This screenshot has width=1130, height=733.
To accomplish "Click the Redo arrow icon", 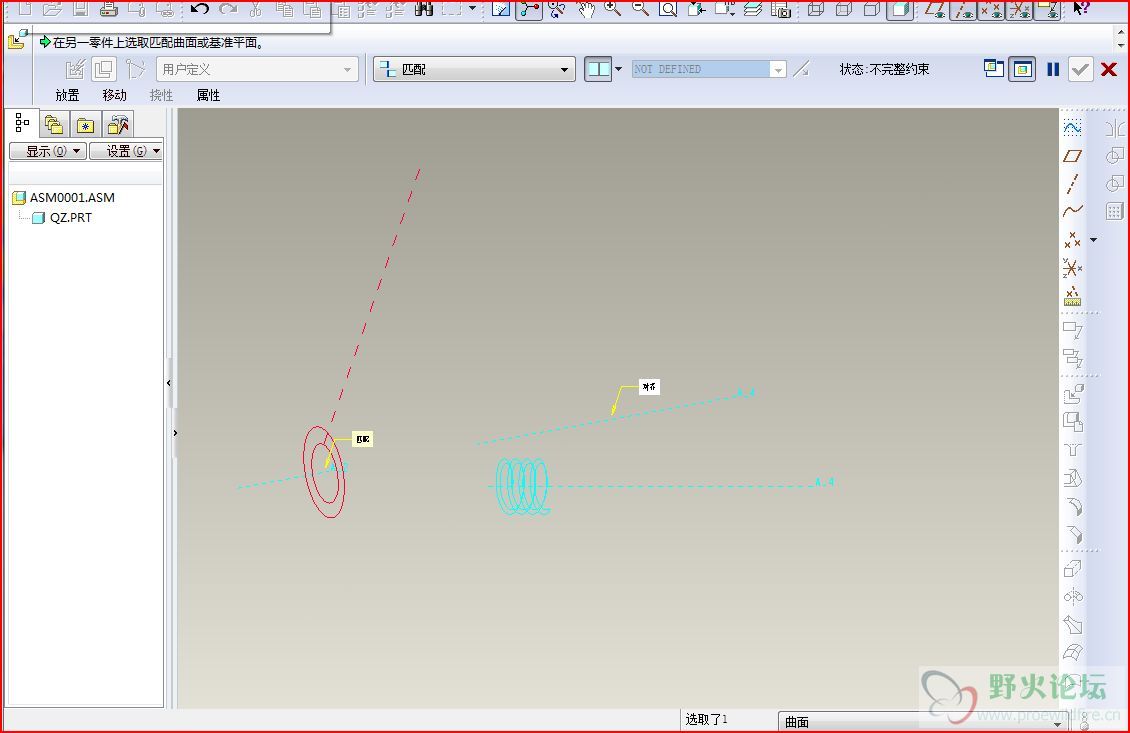I will pyautogui.click(x=228, y=9).
